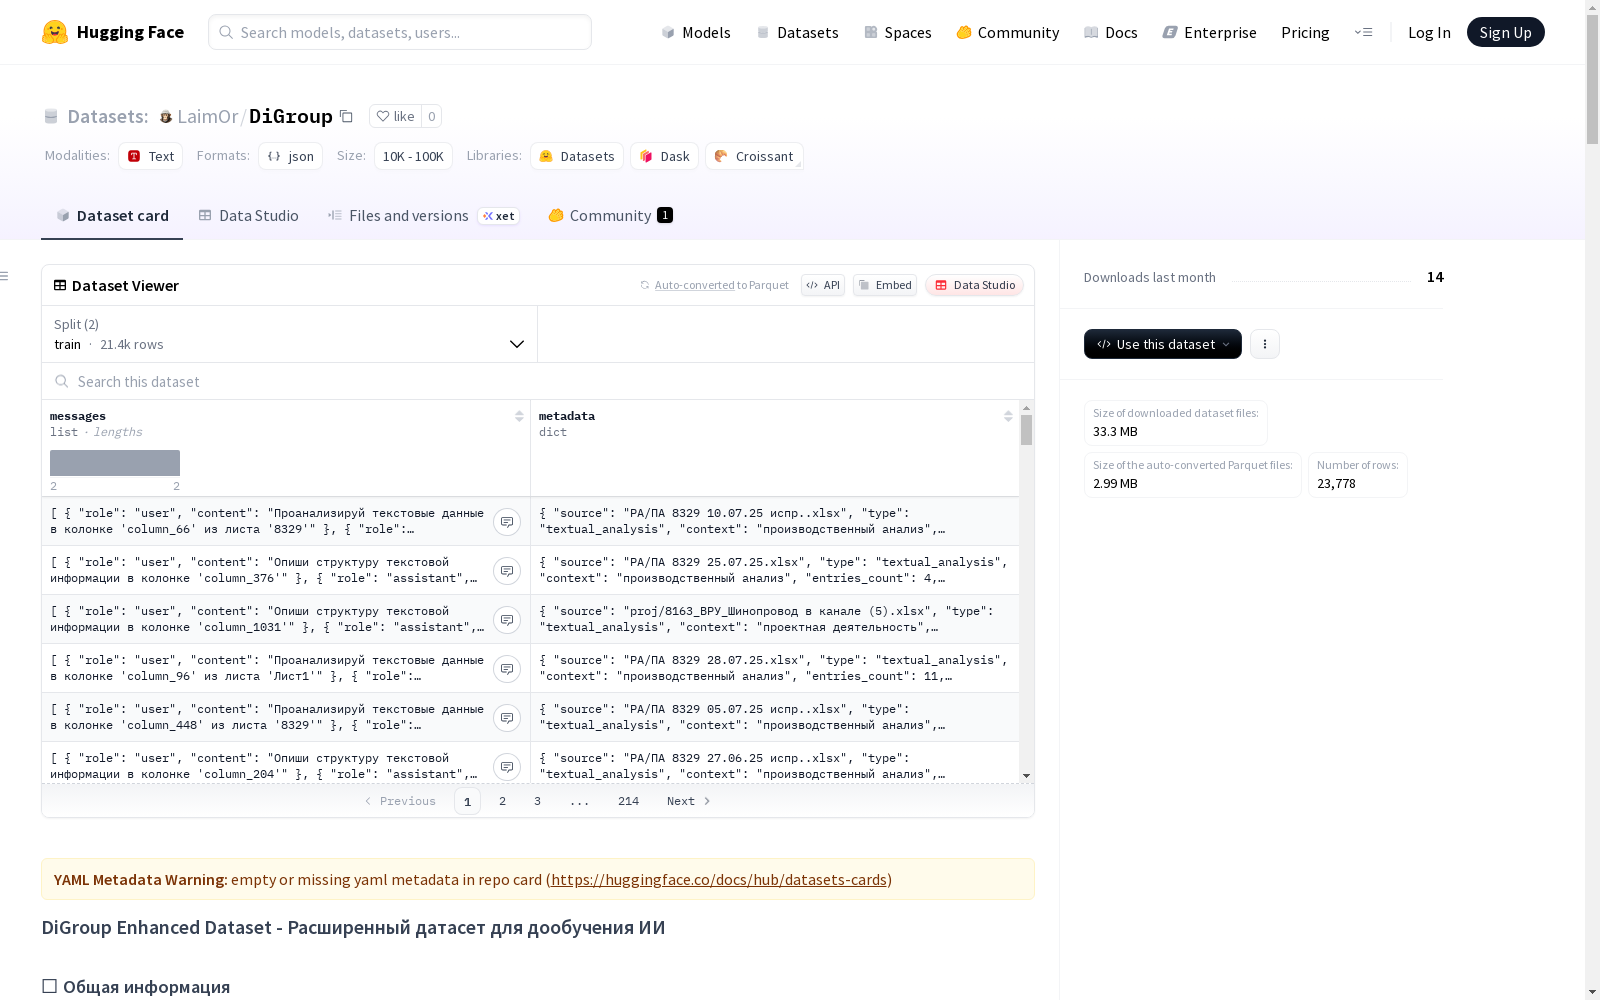The width and height of the screenshot is (1600, 1000).
Task: Focus the Search this dataset field
Action: 538,381
